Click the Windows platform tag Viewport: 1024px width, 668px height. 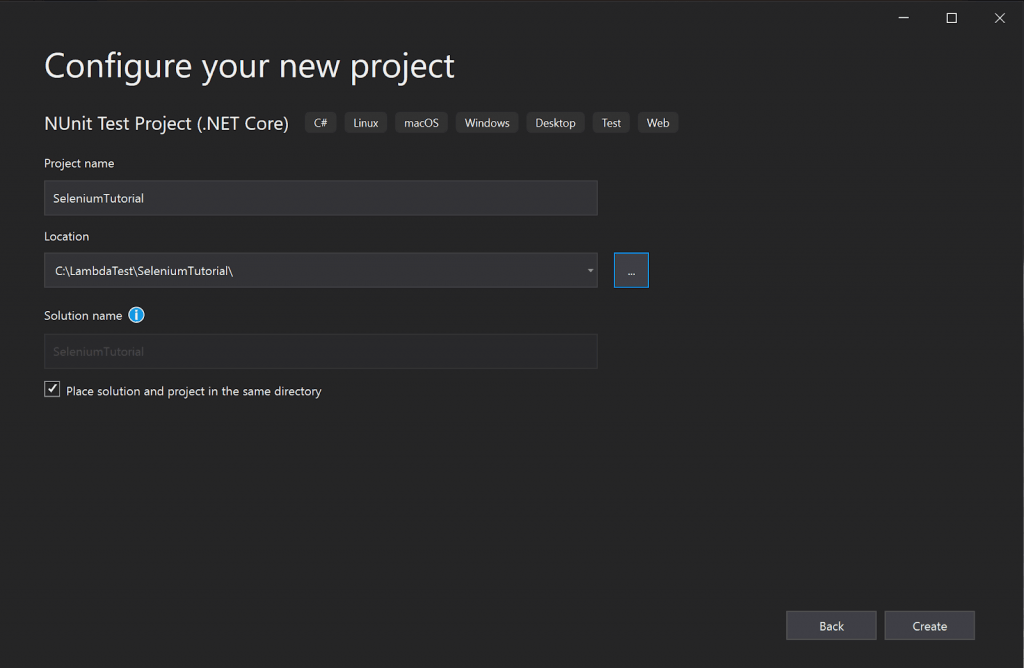(x=486, y=122)
